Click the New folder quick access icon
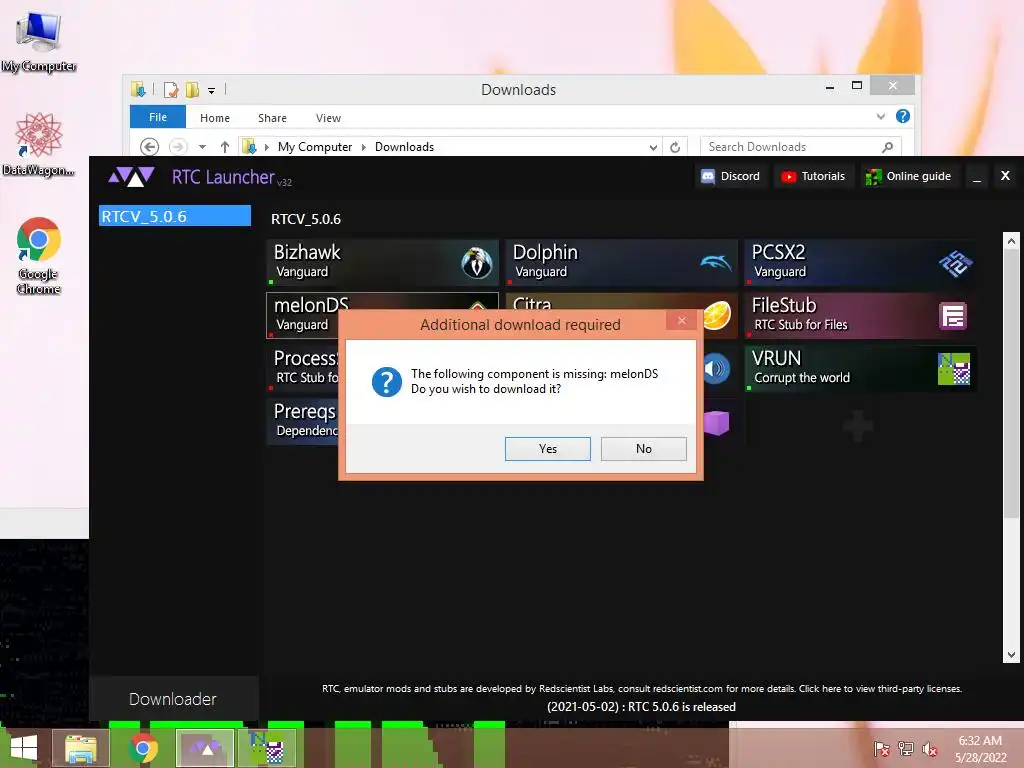Screen dimensions: 1024x768 click(x=193, y=90)
